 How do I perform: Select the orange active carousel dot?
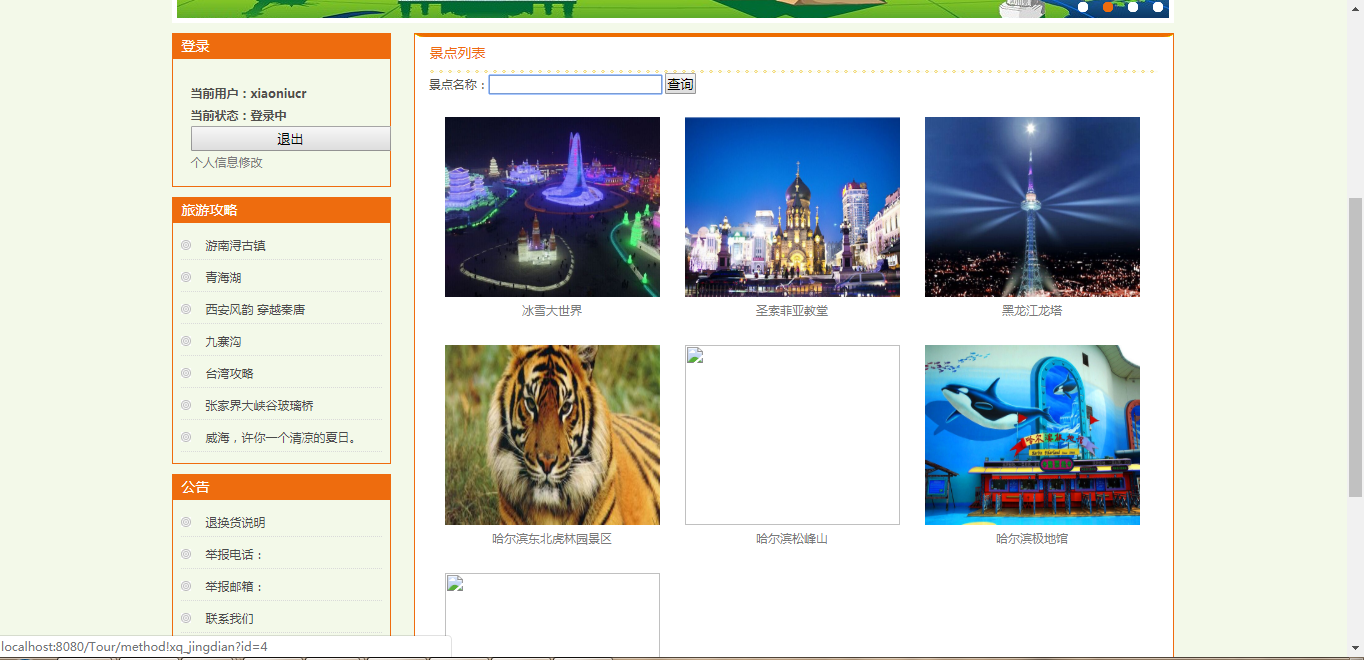tap(1108, 7)
